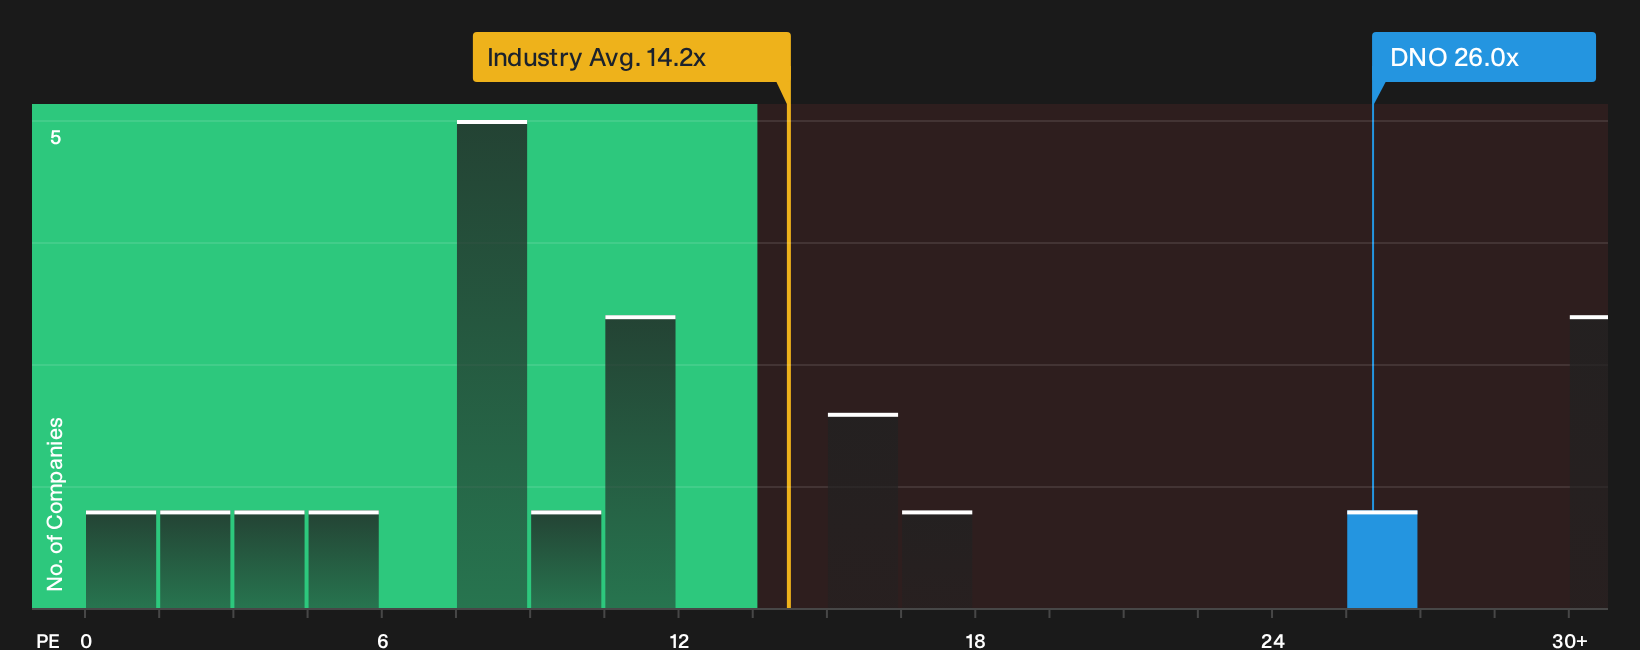Select the blue DNO histogram bar
The image size is (1640, 650).
(1382, 559)
